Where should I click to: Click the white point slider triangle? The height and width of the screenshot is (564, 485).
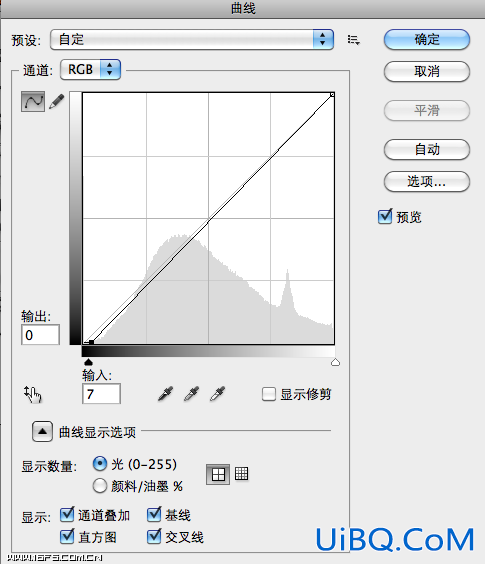coord(335,362)
